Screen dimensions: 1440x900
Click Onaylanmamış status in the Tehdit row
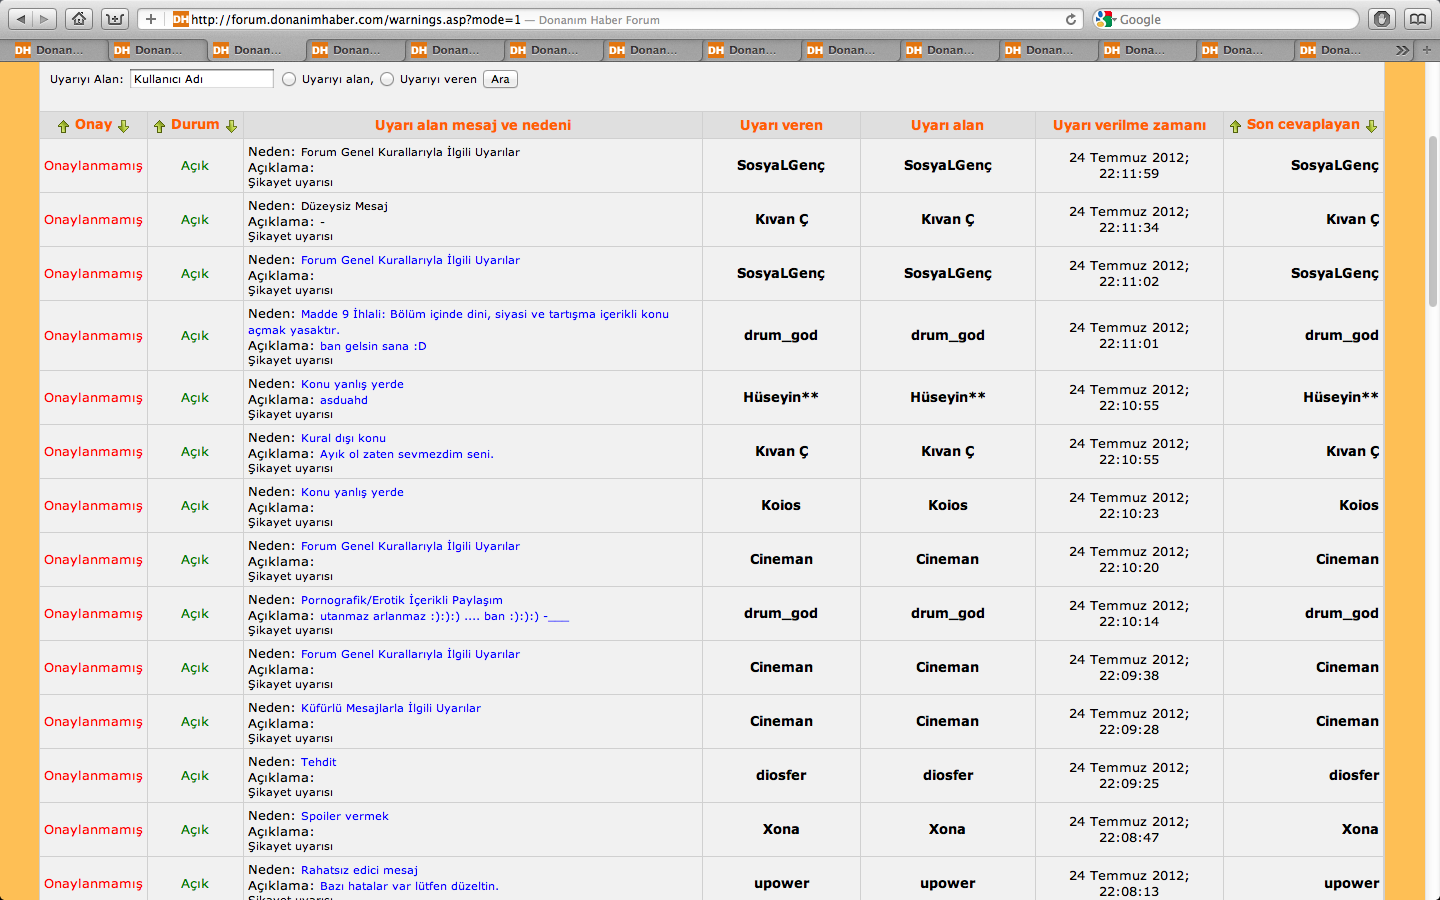click(x=93, y=775)
